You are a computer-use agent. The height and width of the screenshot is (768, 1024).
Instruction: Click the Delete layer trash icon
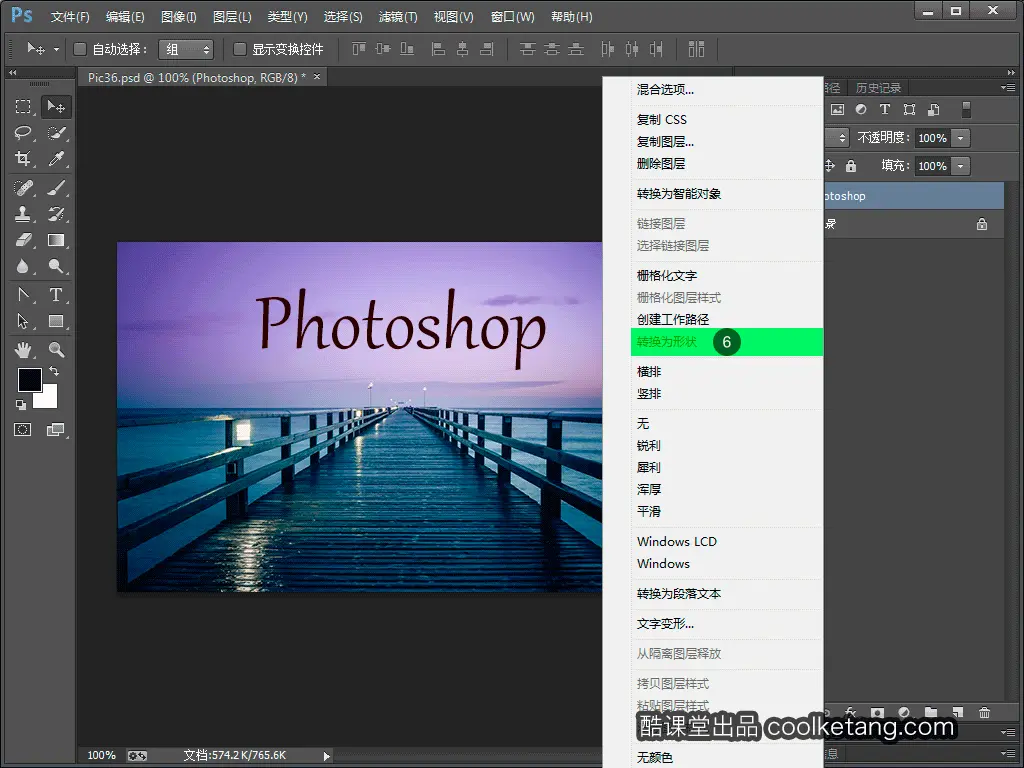coord(985,712)
